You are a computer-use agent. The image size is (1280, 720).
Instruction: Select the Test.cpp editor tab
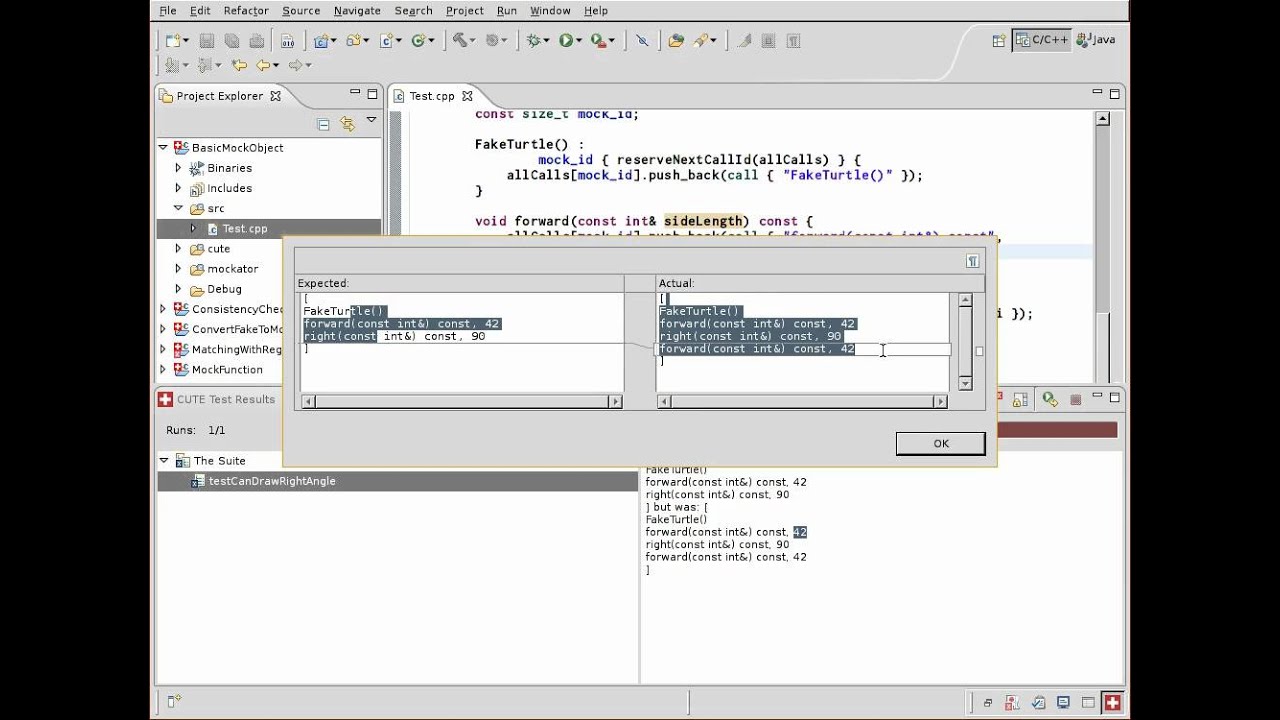(431, 96)
